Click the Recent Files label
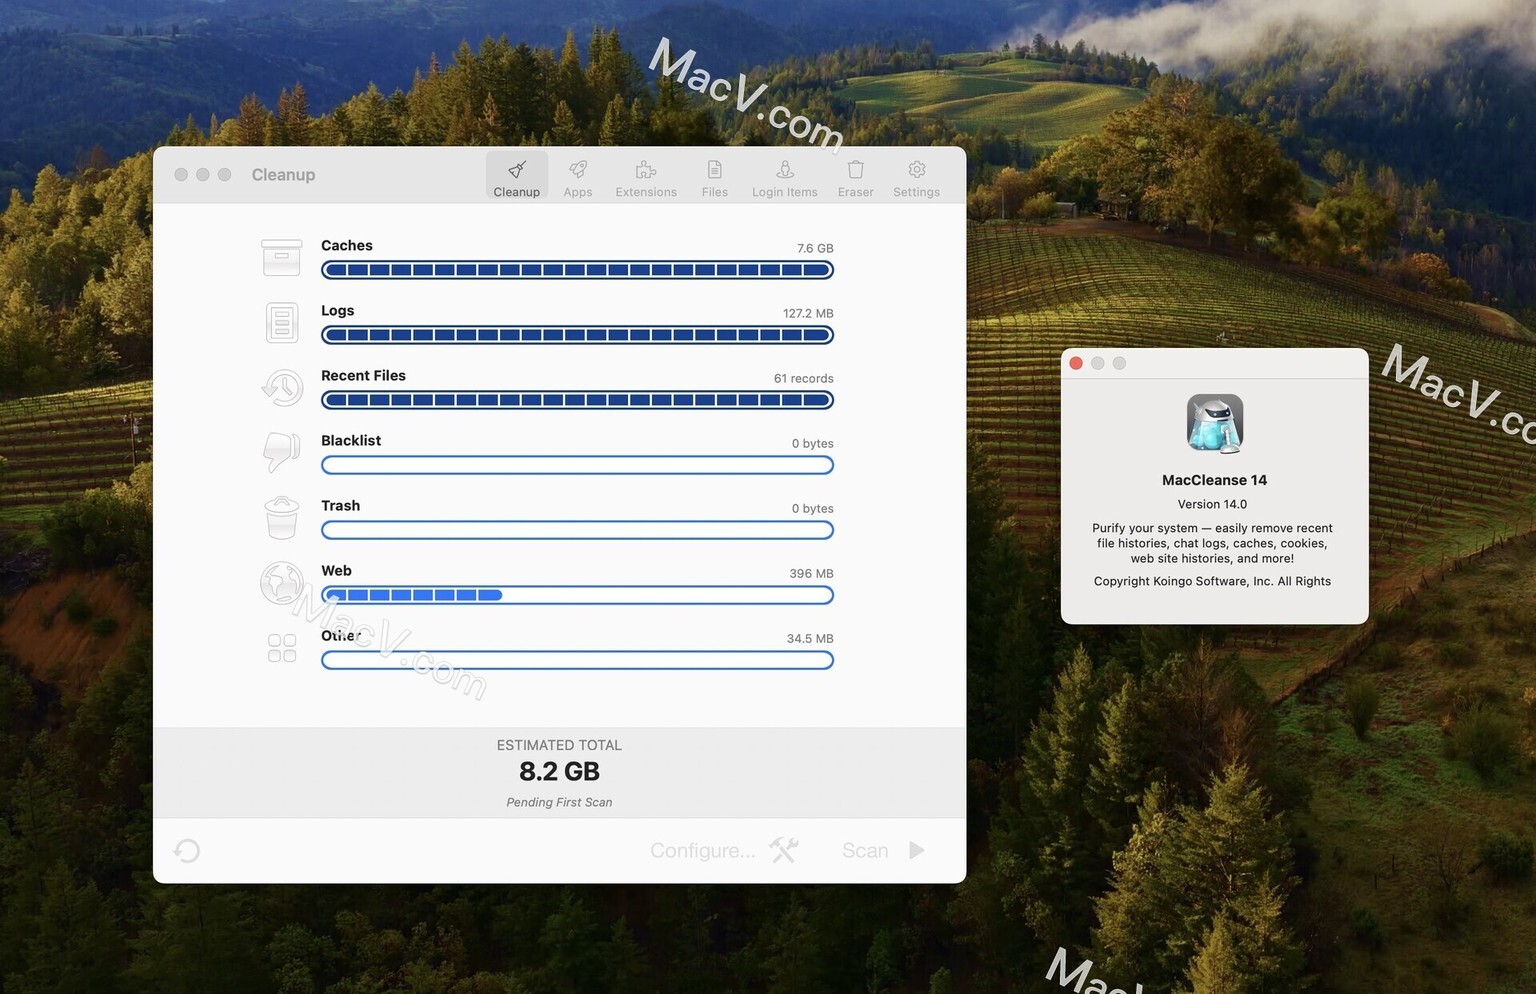The image size is (1536, 994). click(364, 375)
